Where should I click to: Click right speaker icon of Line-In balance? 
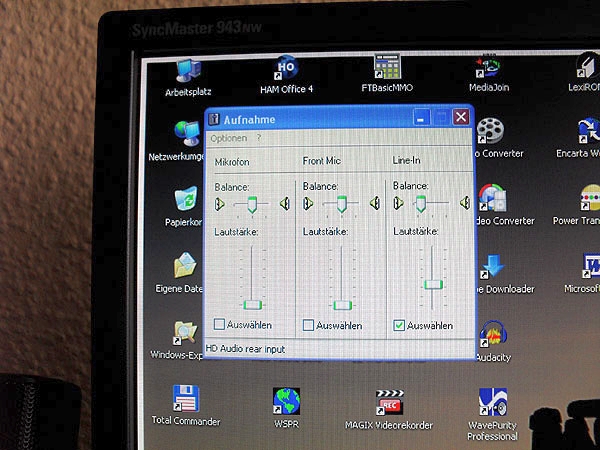click(x=465, y=203)
